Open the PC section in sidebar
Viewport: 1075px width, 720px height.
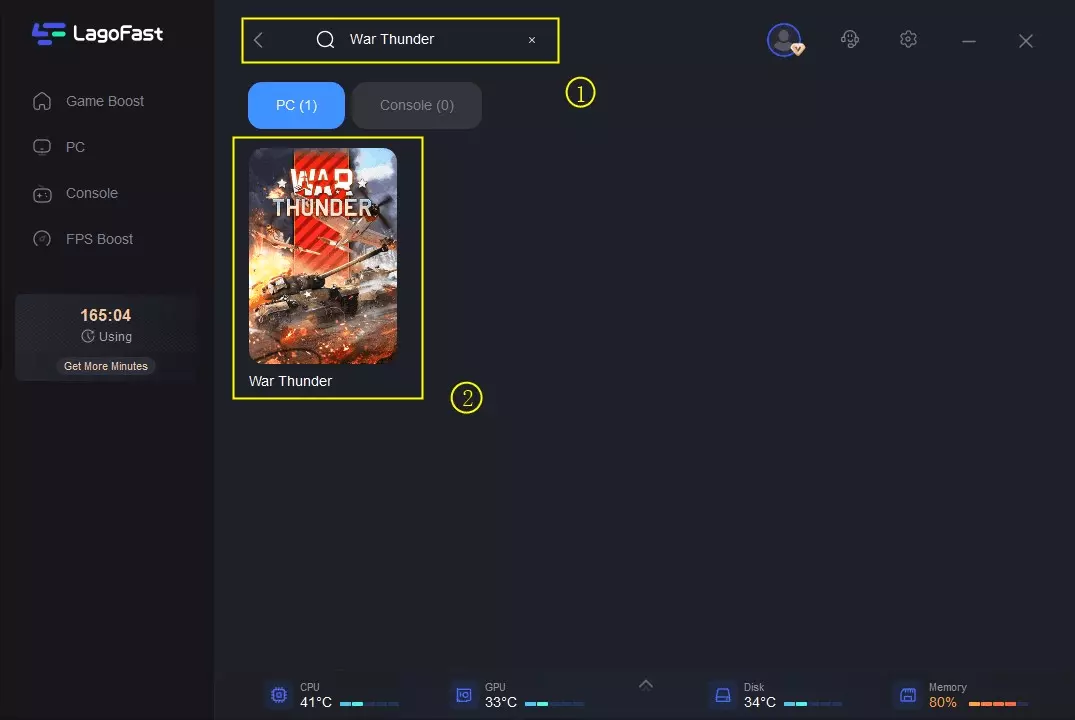click(x=59, y=147)
